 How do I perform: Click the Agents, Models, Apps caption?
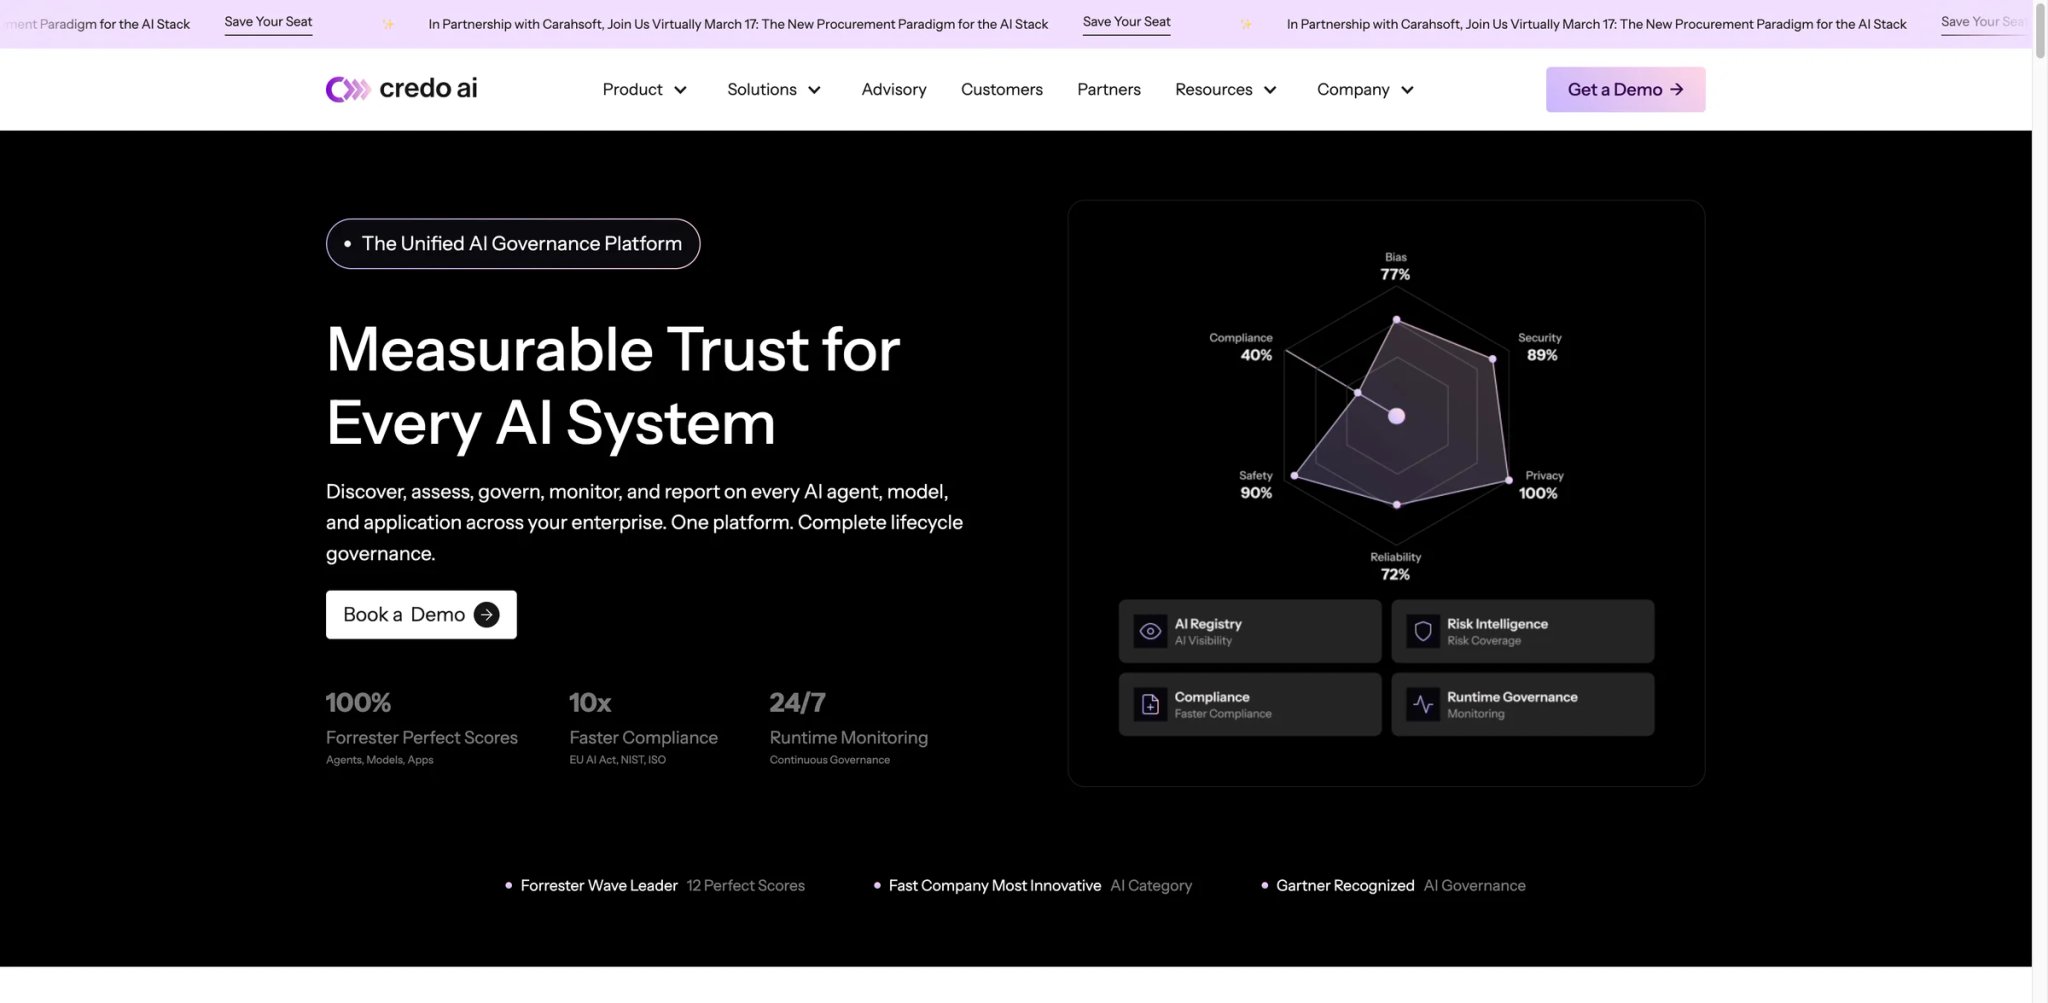click(380, 760)
